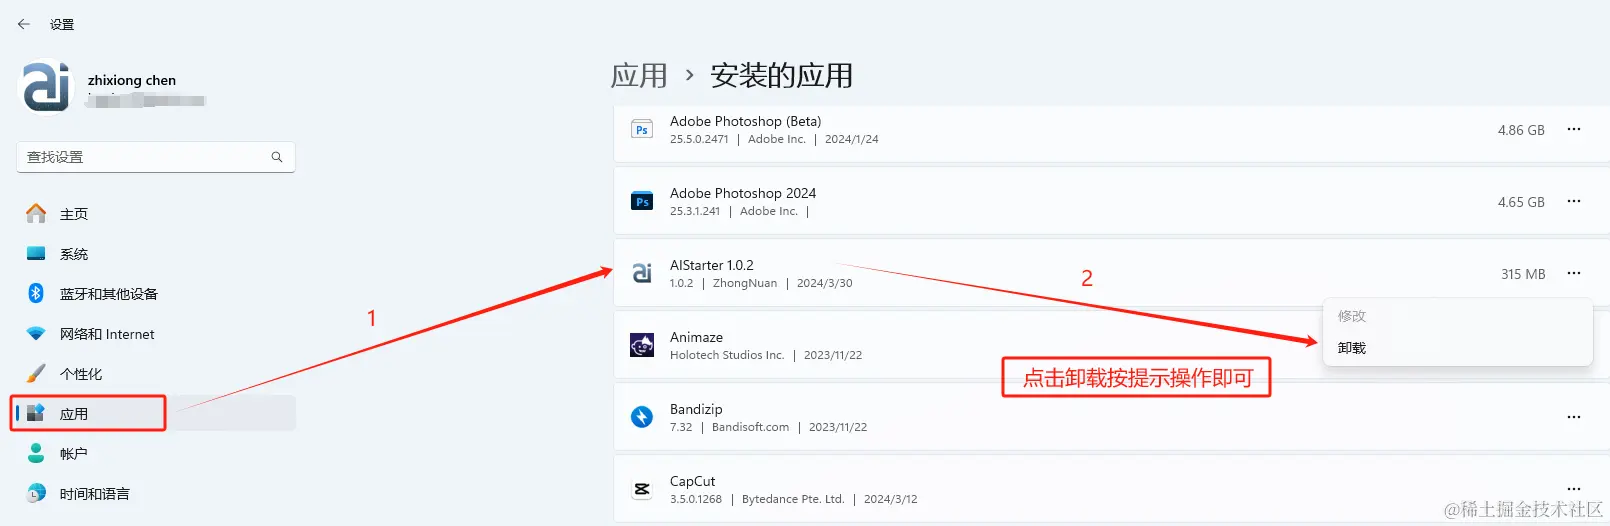Click the AIStarter 1.0.2 name text
Image resolution: width=1610 pixels, height=526 pixels.
(712, 265)
